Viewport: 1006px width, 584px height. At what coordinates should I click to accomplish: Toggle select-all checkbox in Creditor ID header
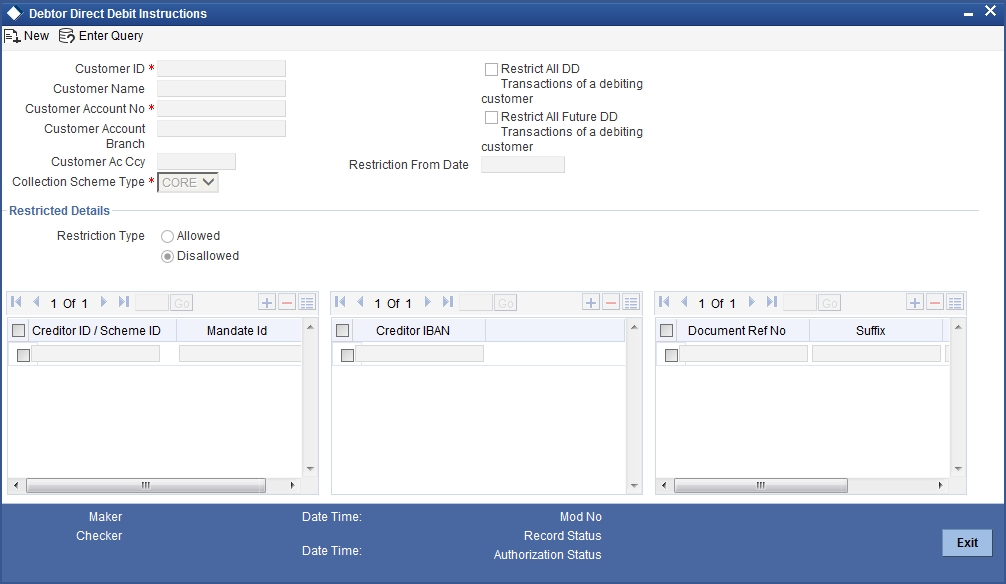19,331
